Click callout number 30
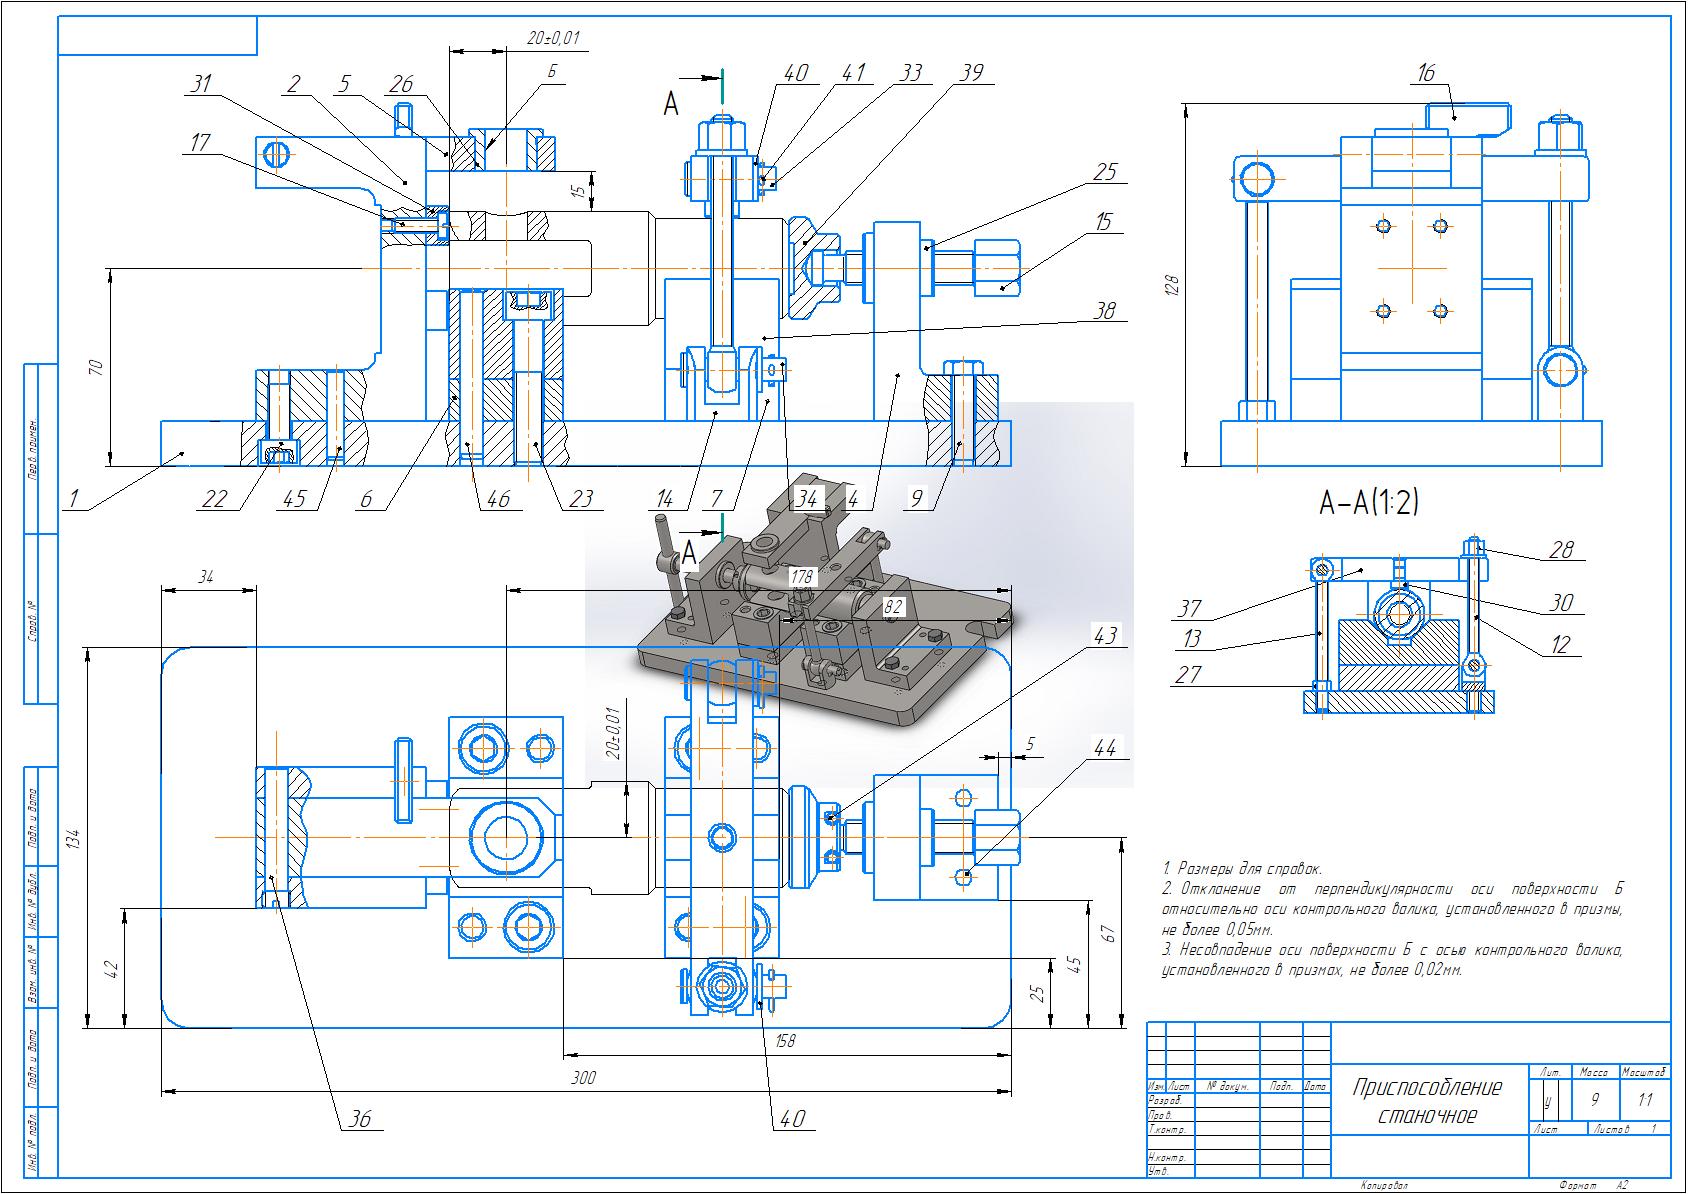Viewport: 1688px width, 1194px height. (x=1560, y=602)
